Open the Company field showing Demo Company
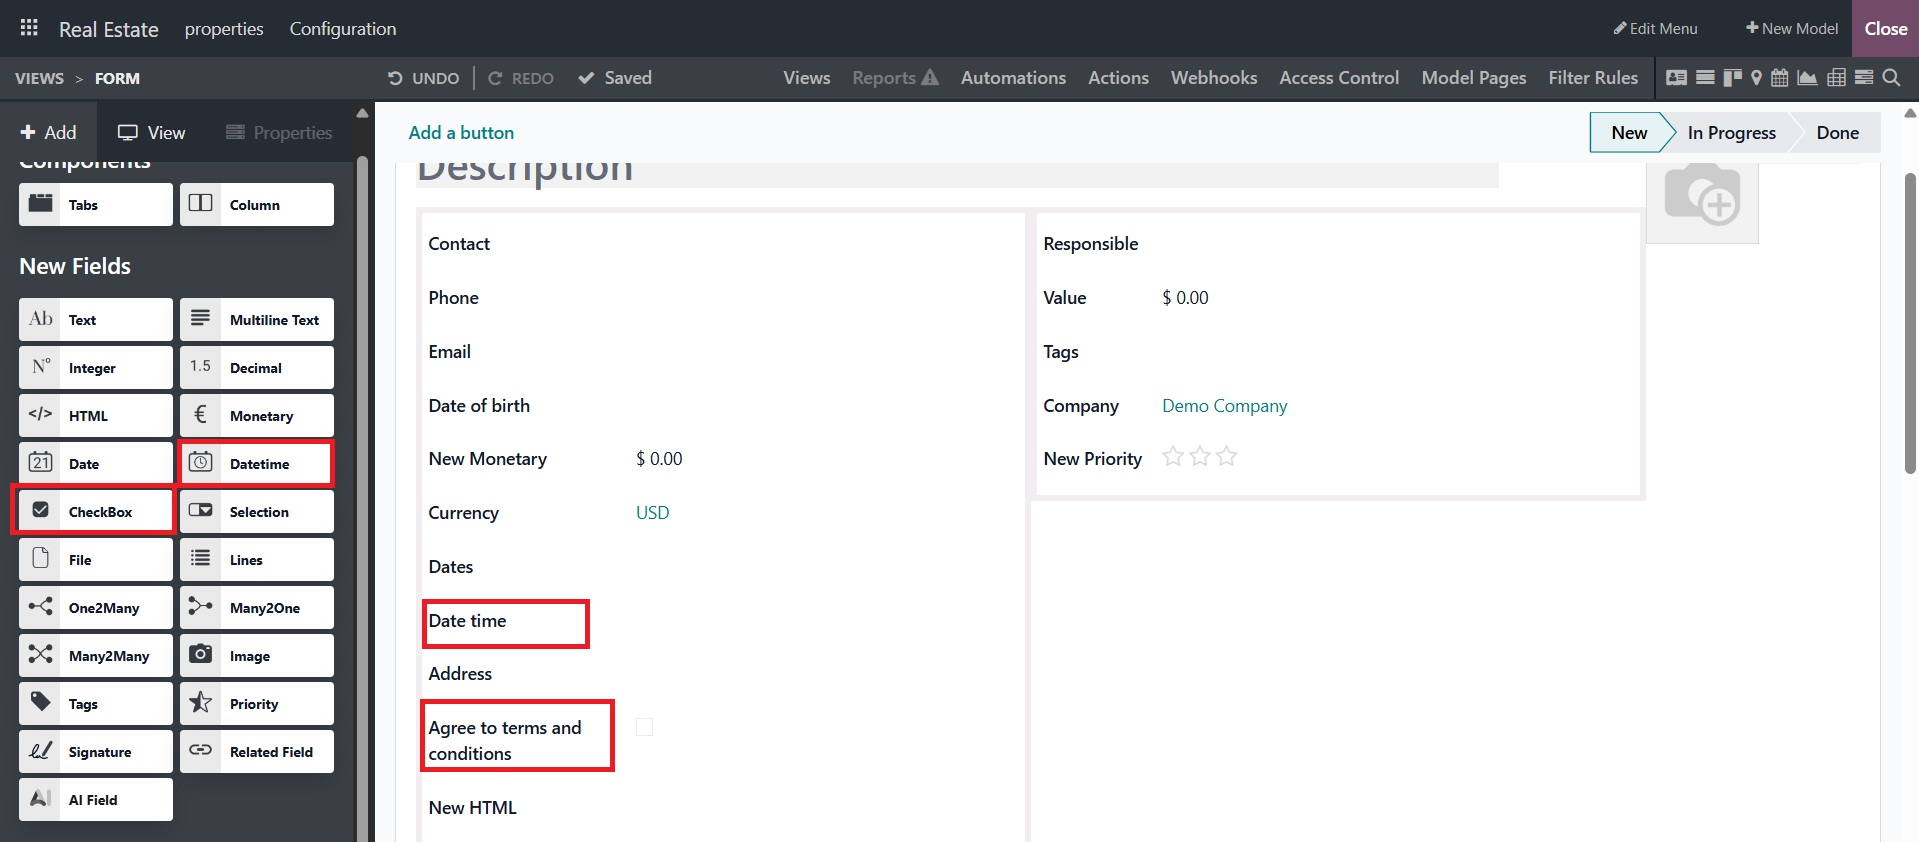 [x=1224, y=406]
